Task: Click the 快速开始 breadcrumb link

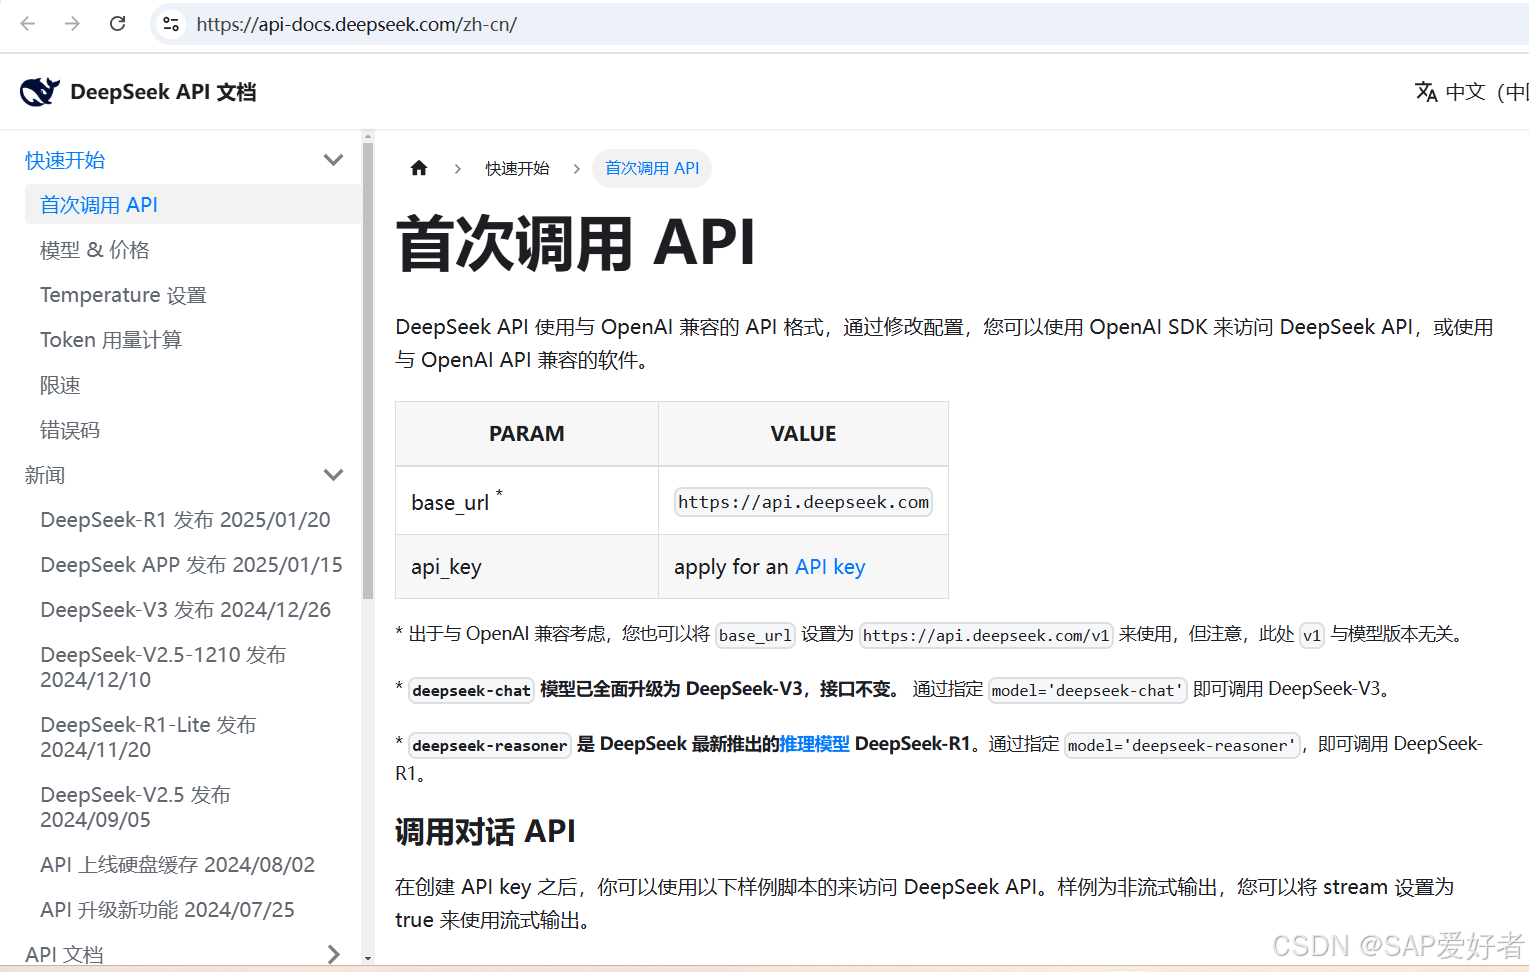Action: (x=516, y=167)
